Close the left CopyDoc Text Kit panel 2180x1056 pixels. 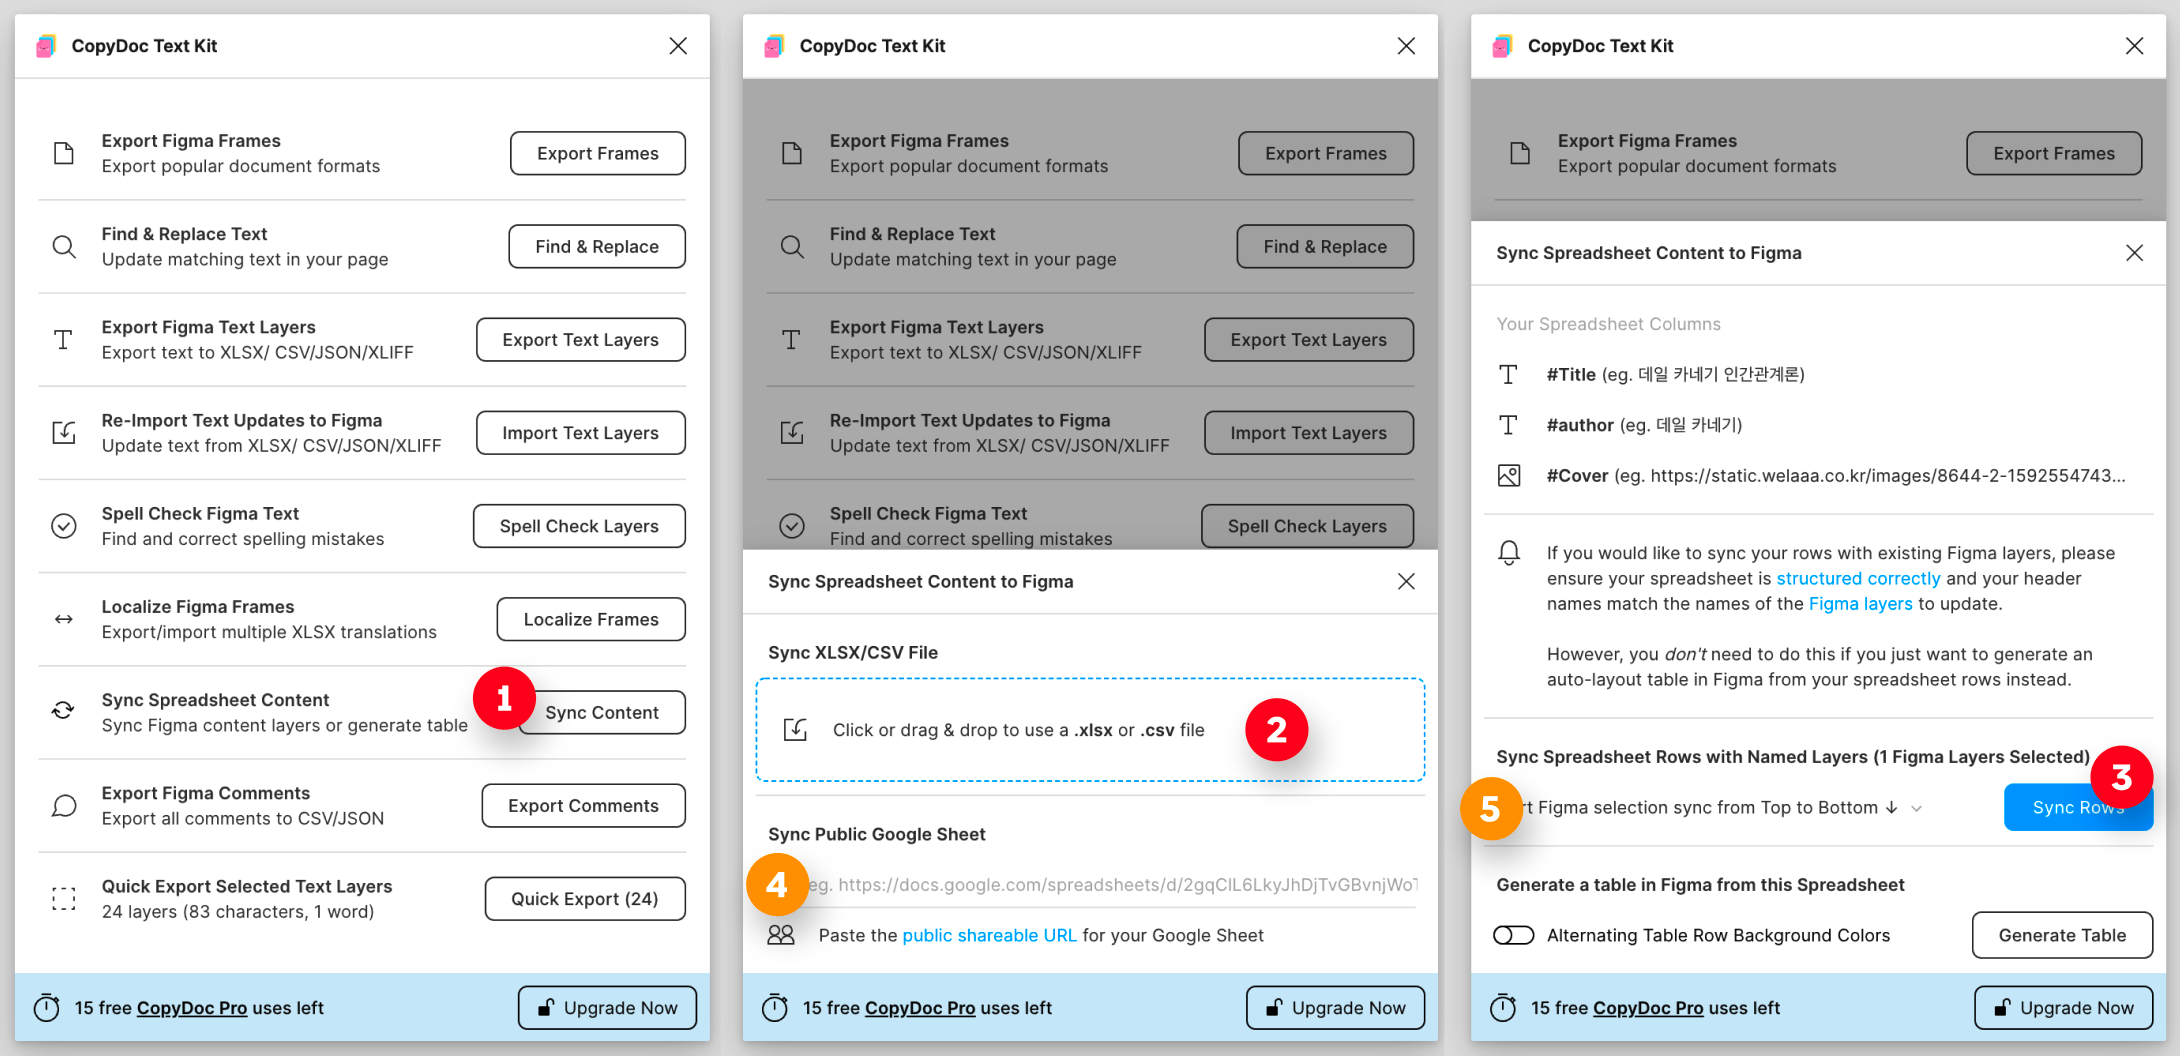coord(678,46)
